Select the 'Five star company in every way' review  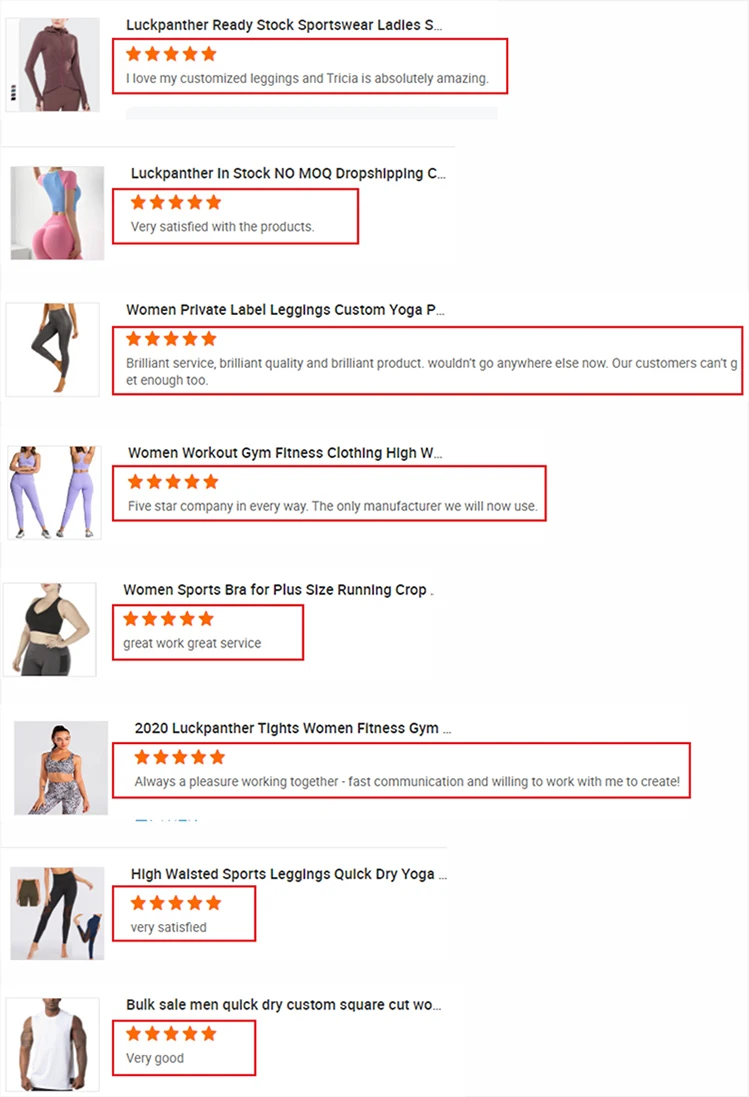[333, 506]
